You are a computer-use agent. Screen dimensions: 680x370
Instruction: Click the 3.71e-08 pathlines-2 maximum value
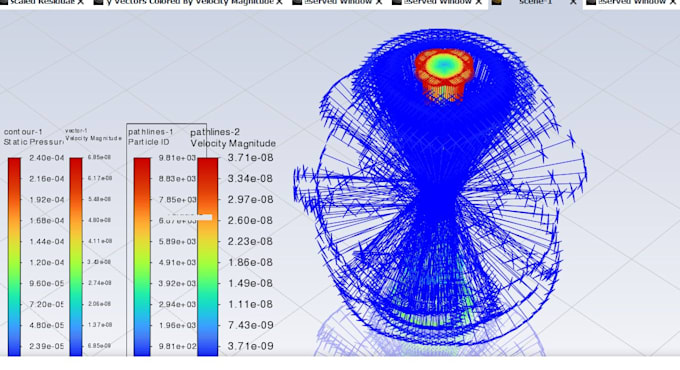[x=251, y=158]
